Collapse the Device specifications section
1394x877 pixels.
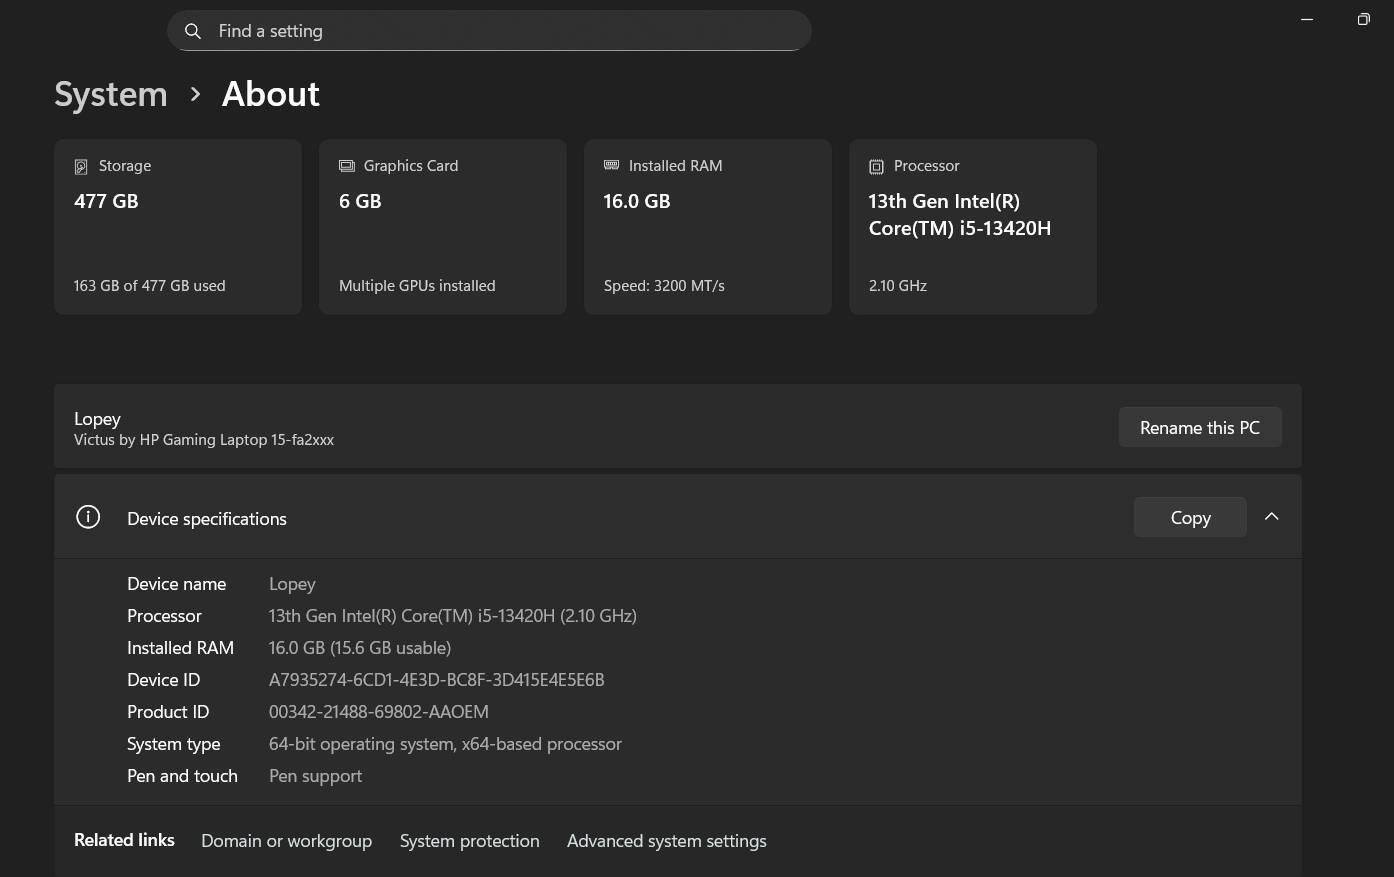tap(1271, 517)
